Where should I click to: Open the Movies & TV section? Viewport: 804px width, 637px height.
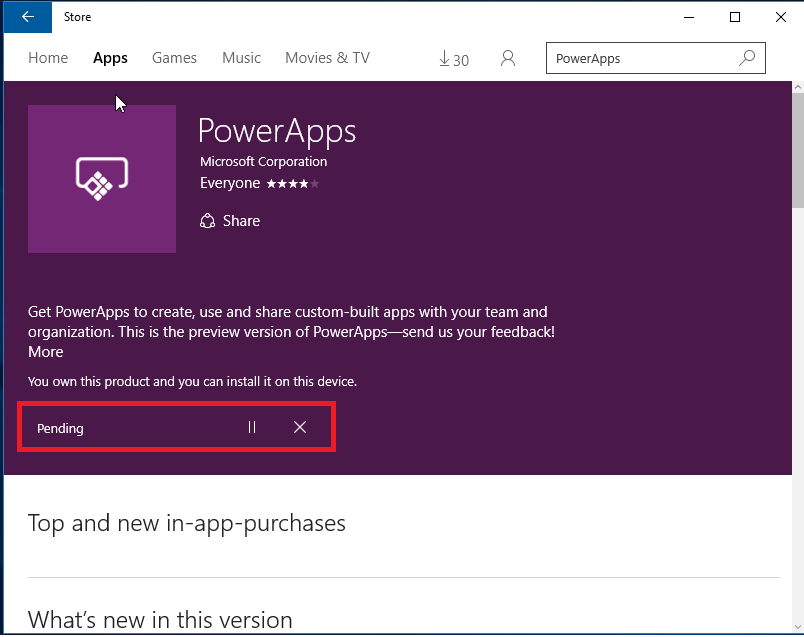click(x=327, y=58)
